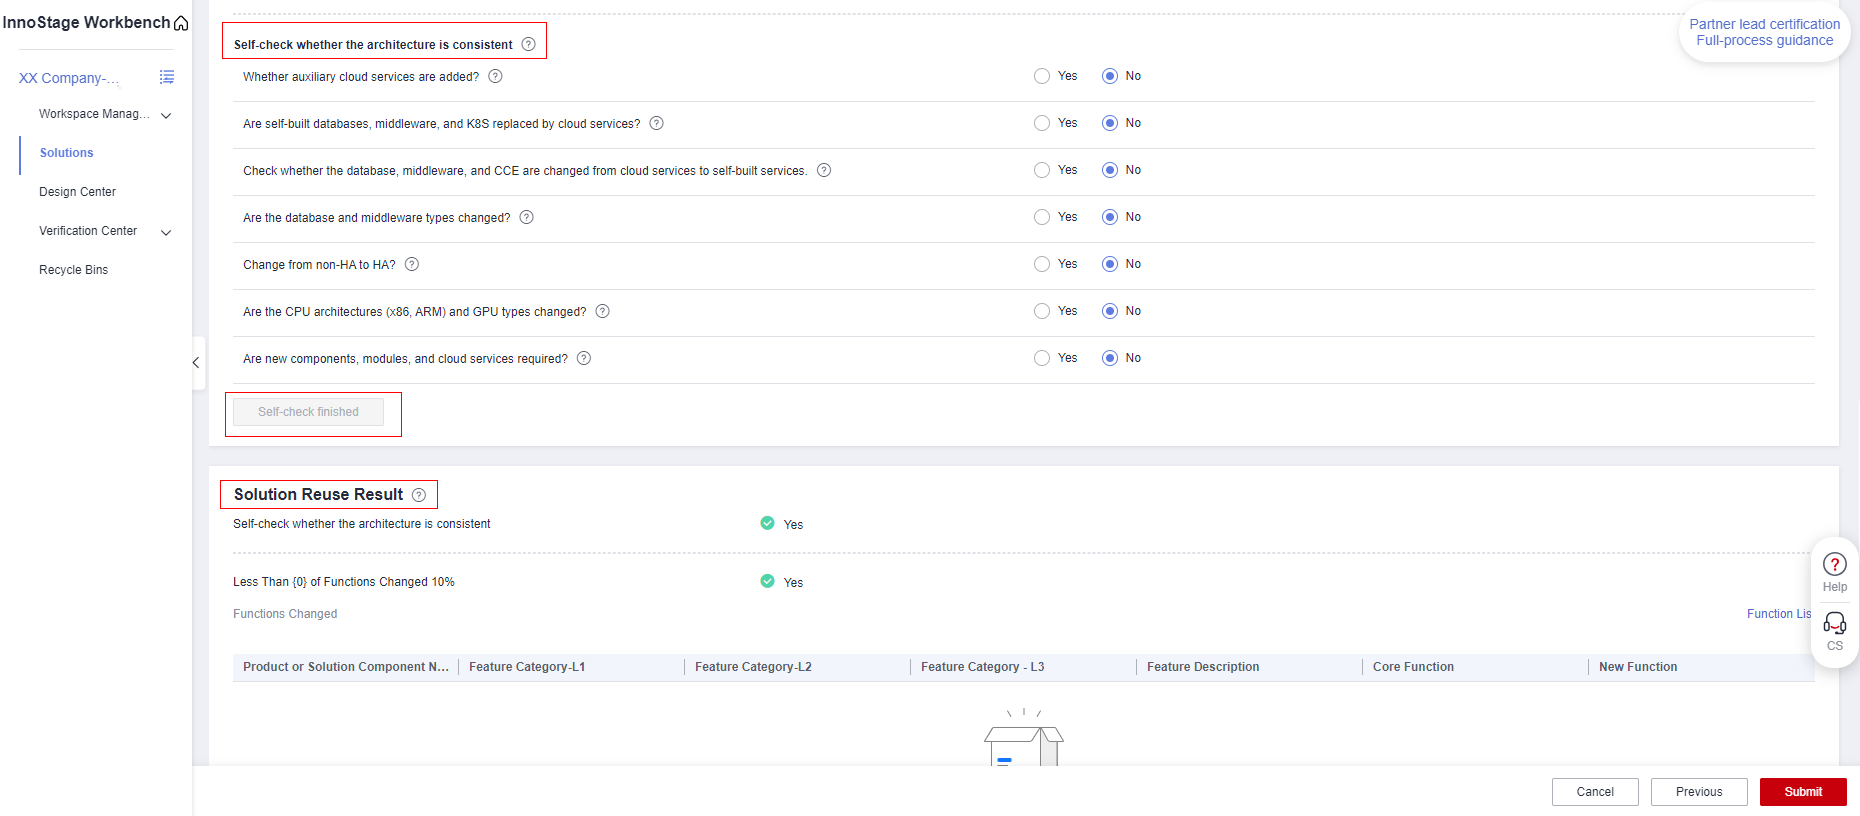Select Yes for CPU architectures and GPU changed
This screenshot has height=816, width=1860.
[1042, 311]
